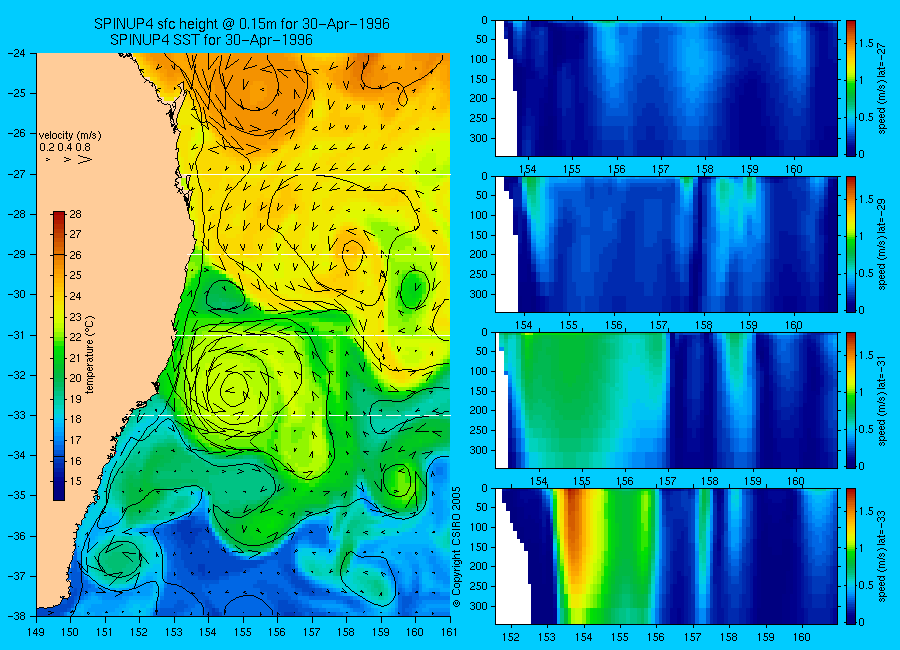
Task: Select the lat=-33 speed section plot
Action: 666,556
